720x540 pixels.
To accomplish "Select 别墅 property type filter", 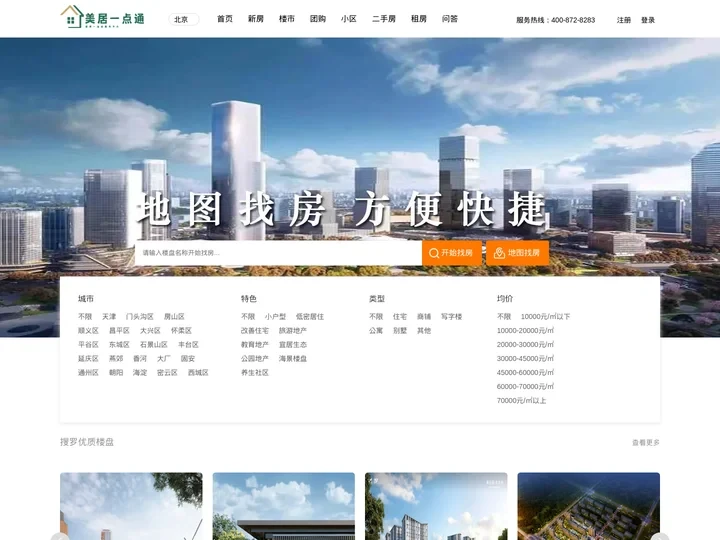I will tap(400, 331).
